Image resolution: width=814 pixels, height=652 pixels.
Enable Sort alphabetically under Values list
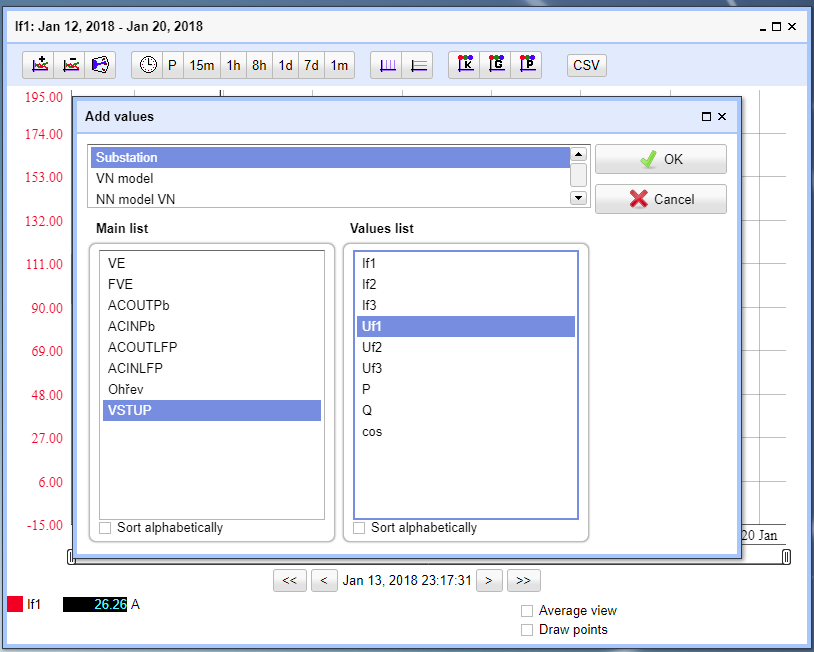tap(359, 528)
